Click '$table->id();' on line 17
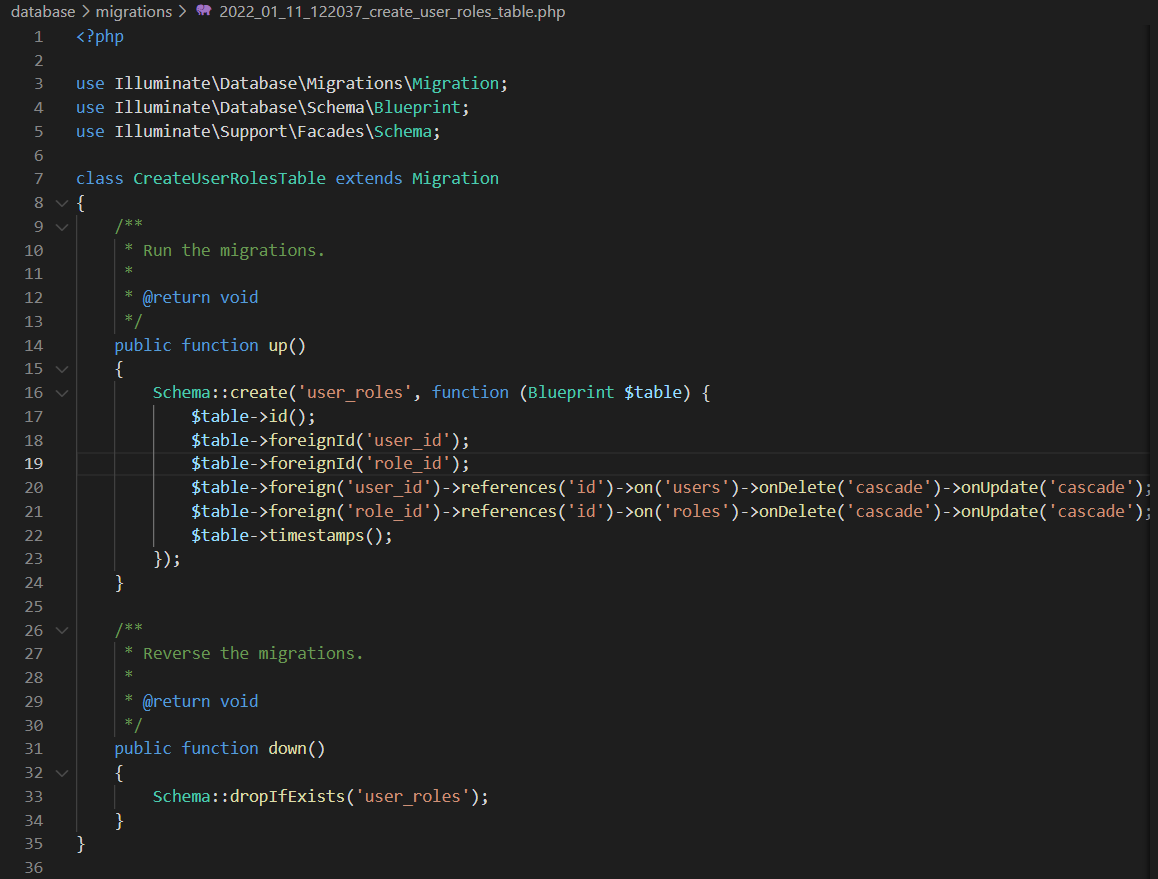This screenshot has width=1158, height=879. [x=253, y=417]
